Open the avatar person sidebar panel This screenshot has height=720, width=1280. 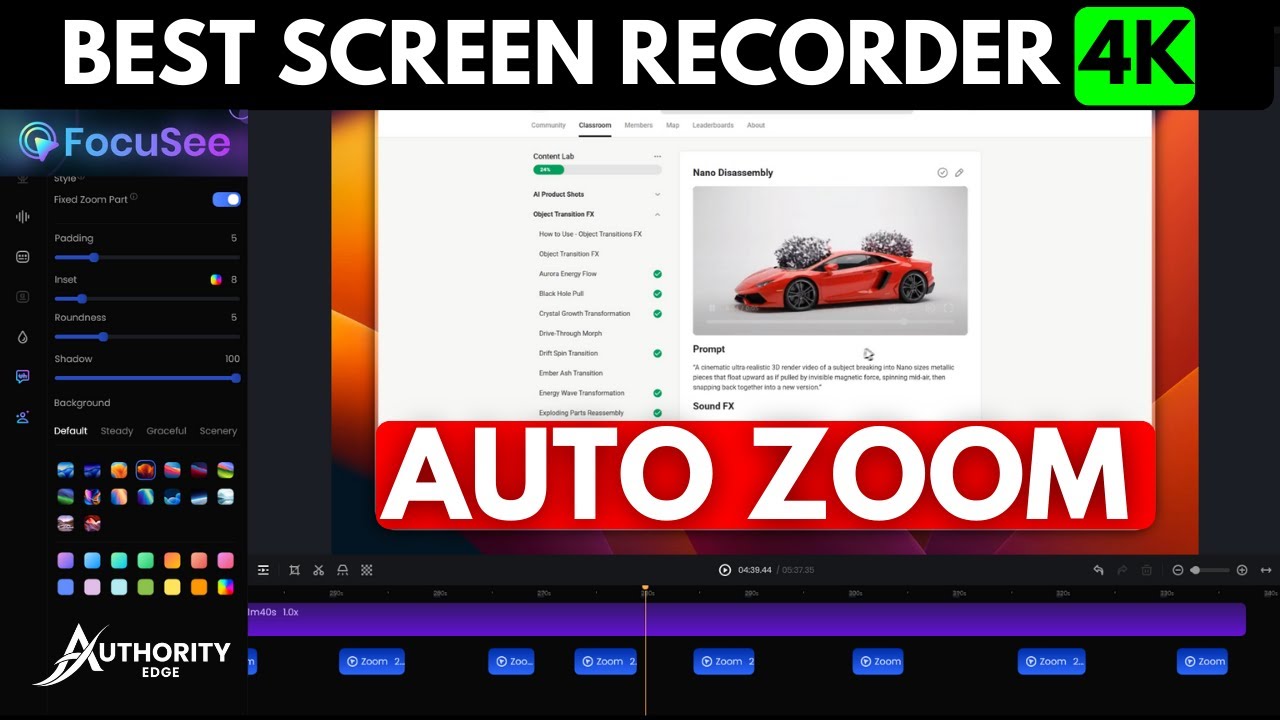click(x=22, y=417)
